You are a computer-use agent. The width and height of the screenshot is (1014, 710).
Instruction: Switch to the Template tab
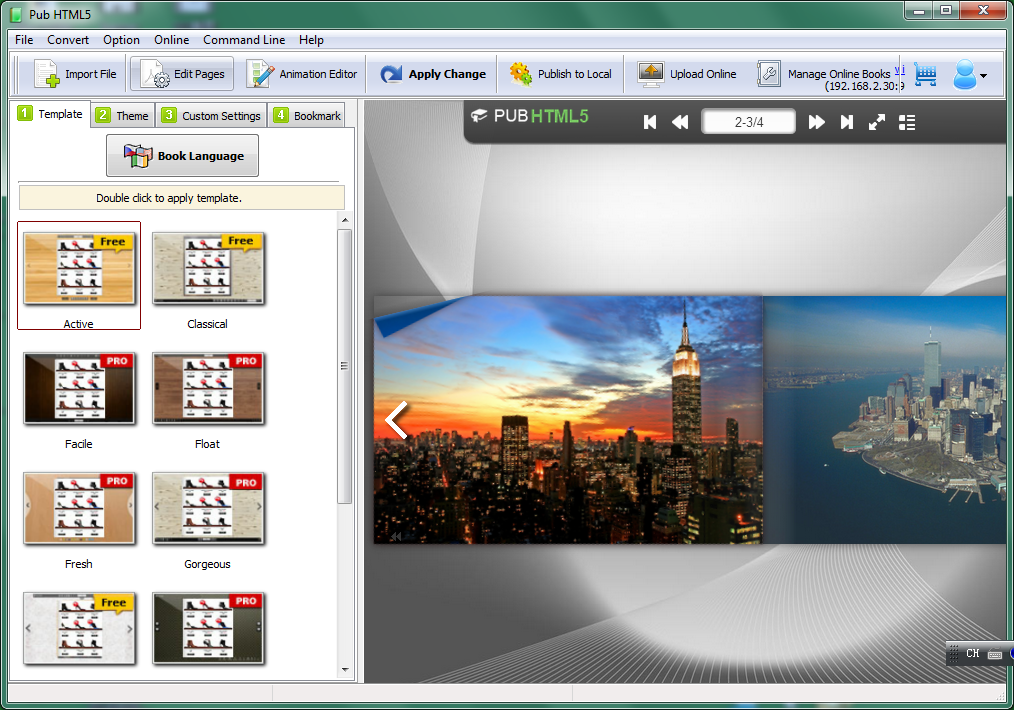(50, 114)
